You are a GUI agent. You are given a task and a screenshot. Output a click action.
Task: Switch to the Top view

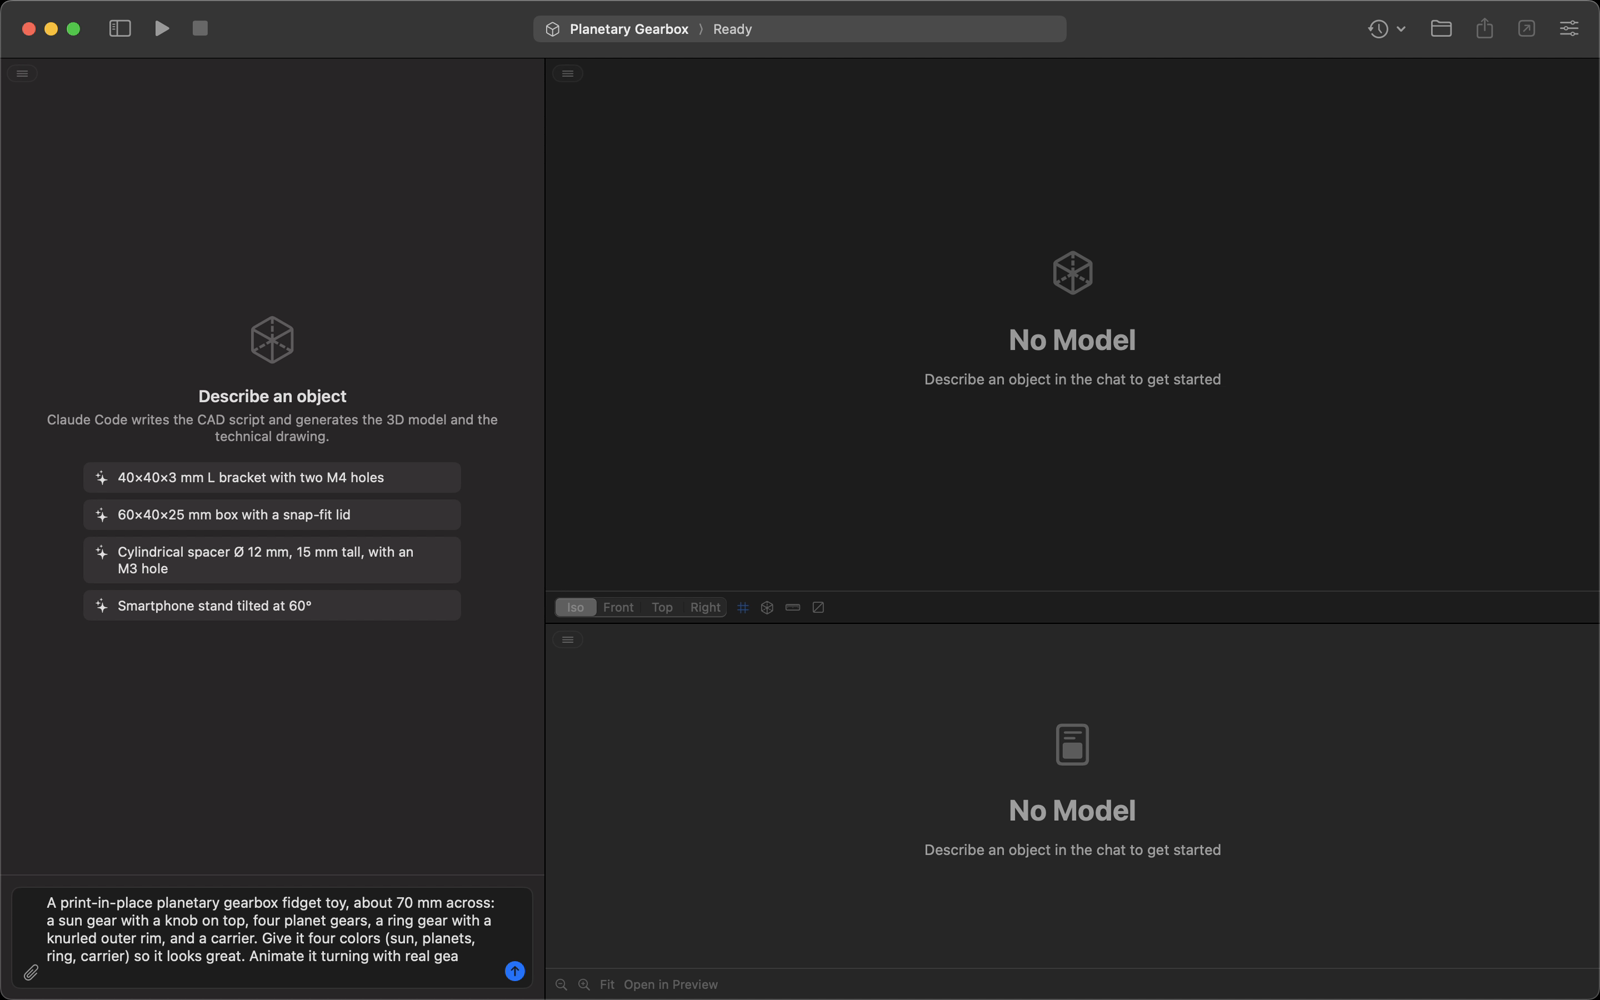pyautogui.click(x=662, y=607)
